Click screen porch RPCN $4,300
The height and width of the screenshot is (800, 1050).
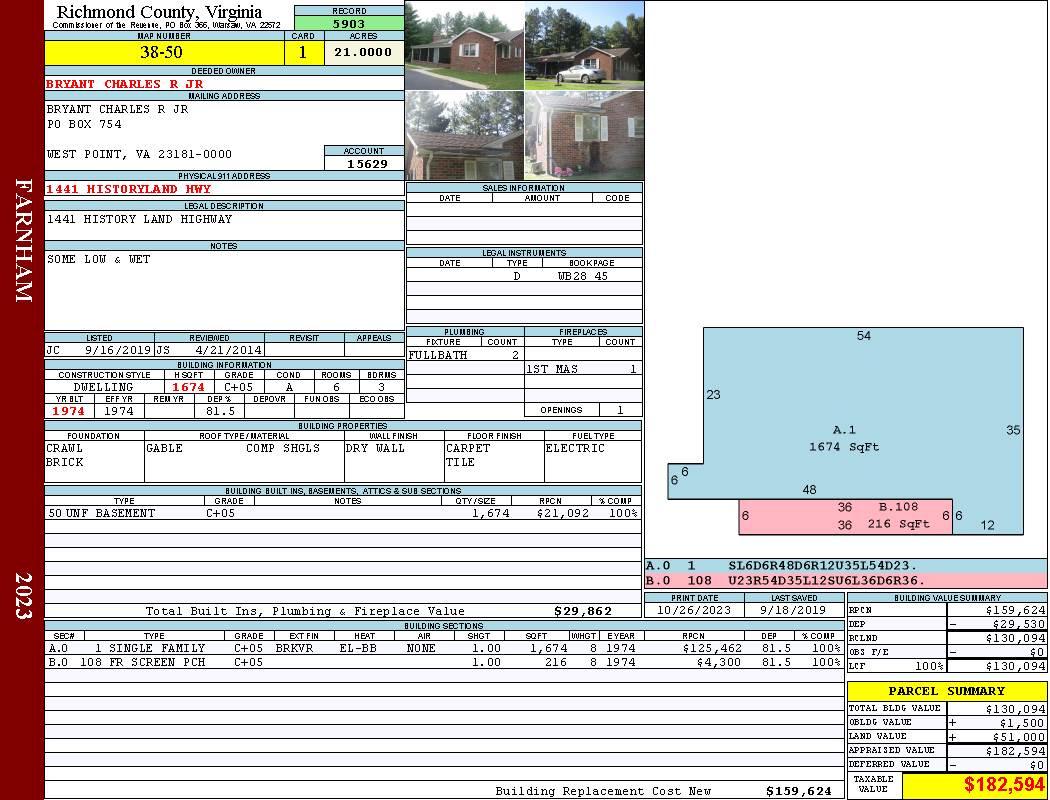pyautogui.click(x=719, y=662)
